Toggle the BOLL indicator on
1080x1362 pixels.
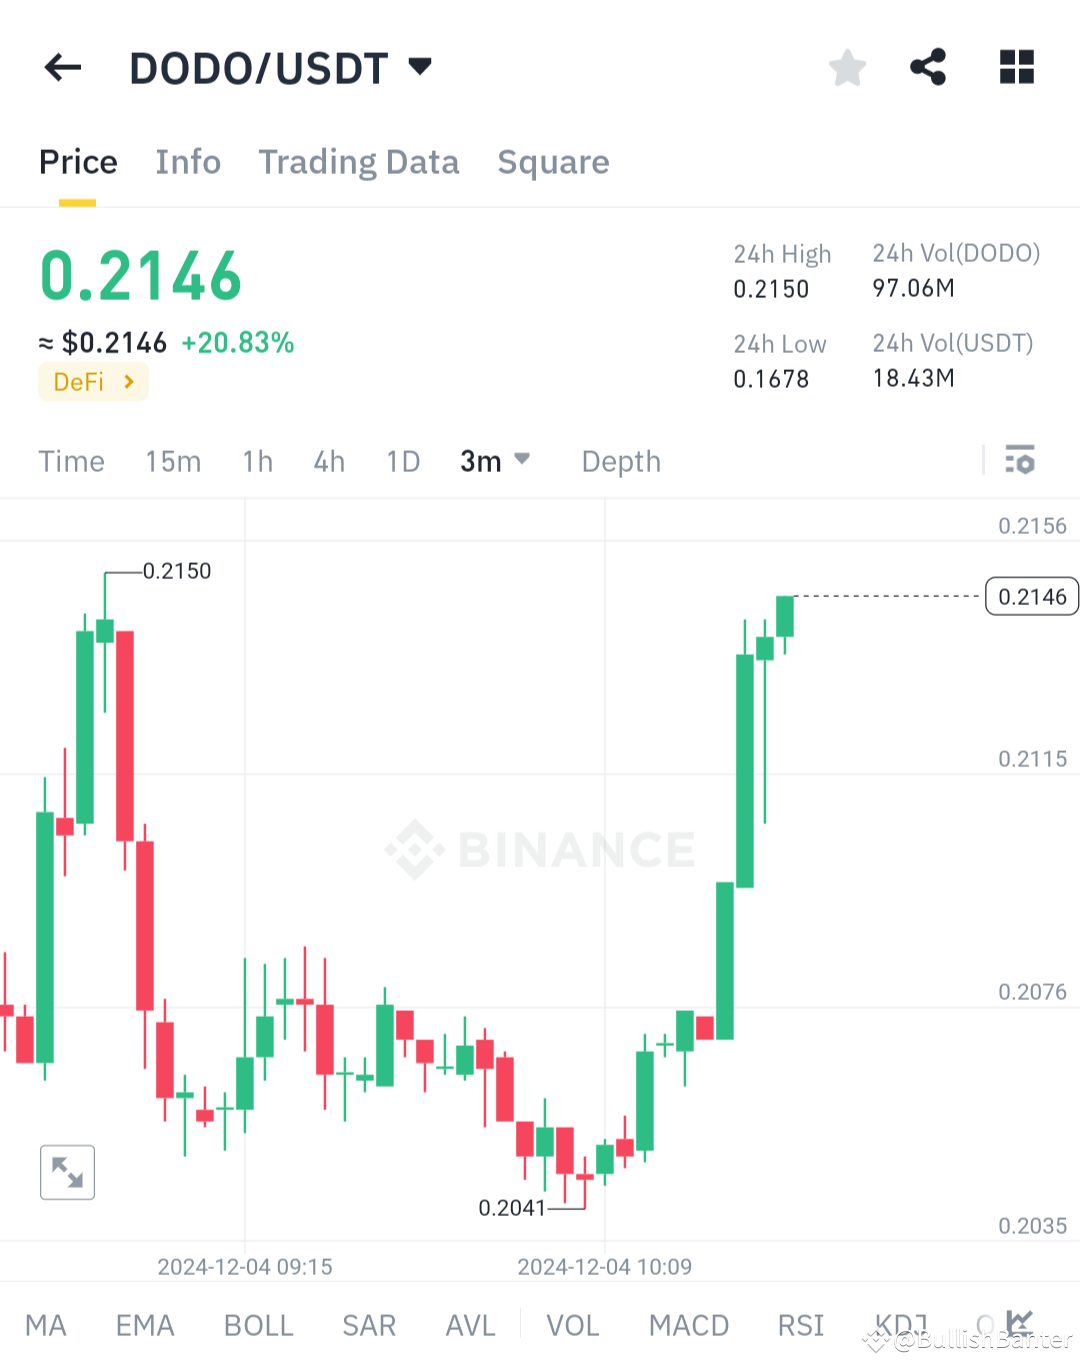(x=258, y=1325)
